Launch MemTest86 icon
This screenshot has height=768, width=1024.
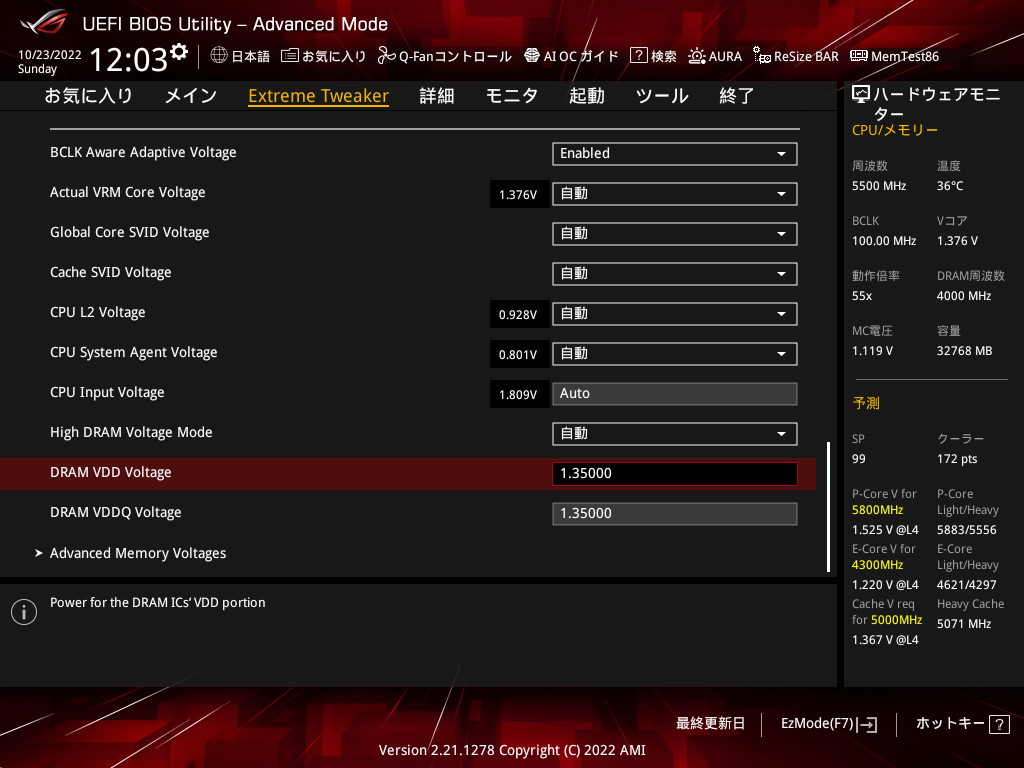859,56
